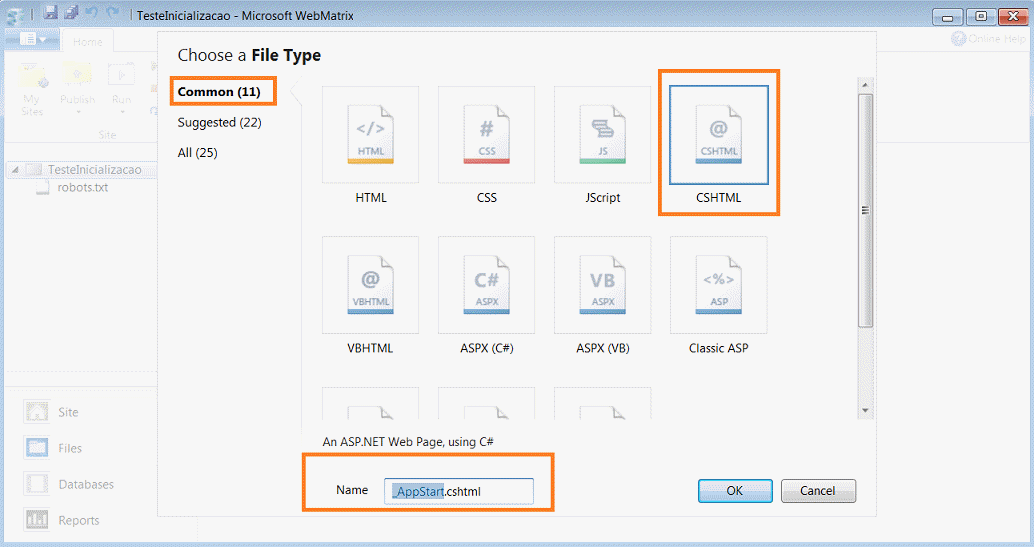Click the Save All icon in title bar
The height and width of the screenshot is (547, 1034).
[x=71, y=12]
